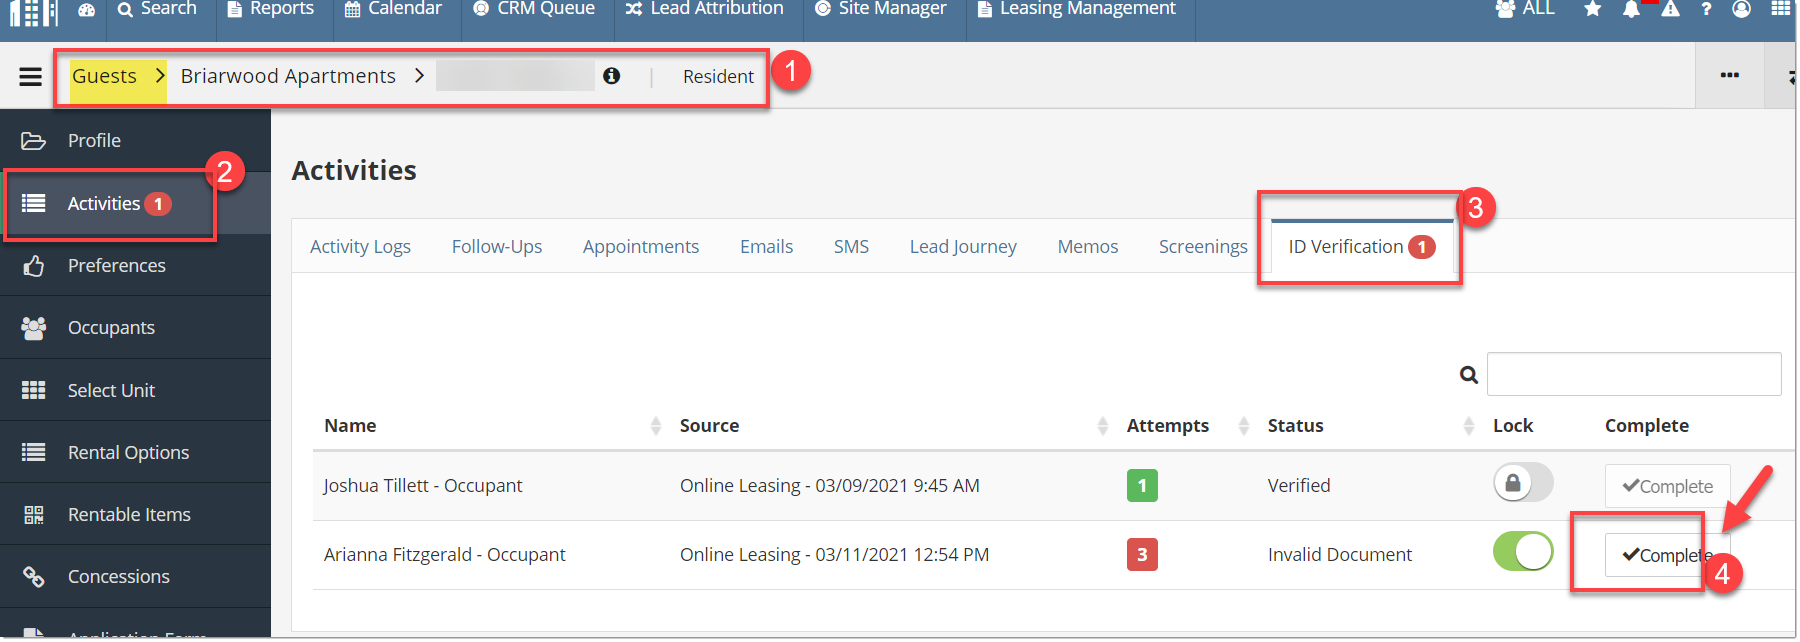Screen dimensions: 1800x642
Task: Click the Select Unit grid icon
Action: pyautogui.click(x=34, y=390)
